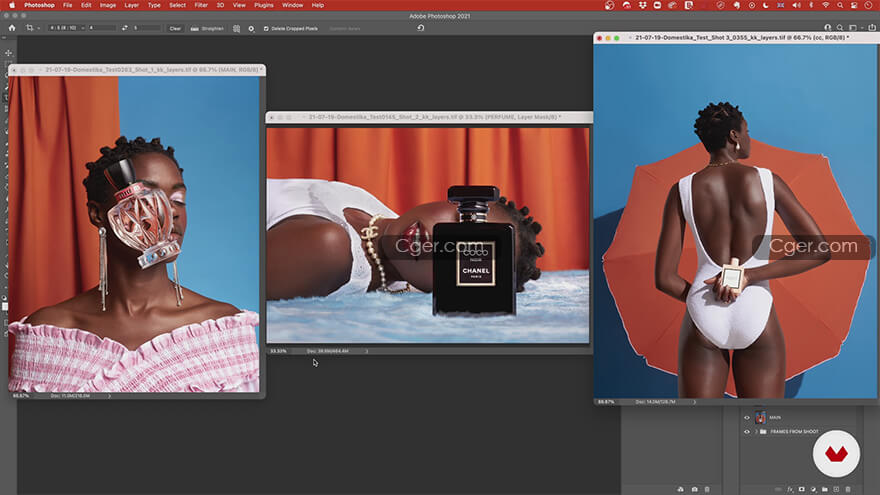Open status bar arrow in Shot_1 window

tap(109, 396)
